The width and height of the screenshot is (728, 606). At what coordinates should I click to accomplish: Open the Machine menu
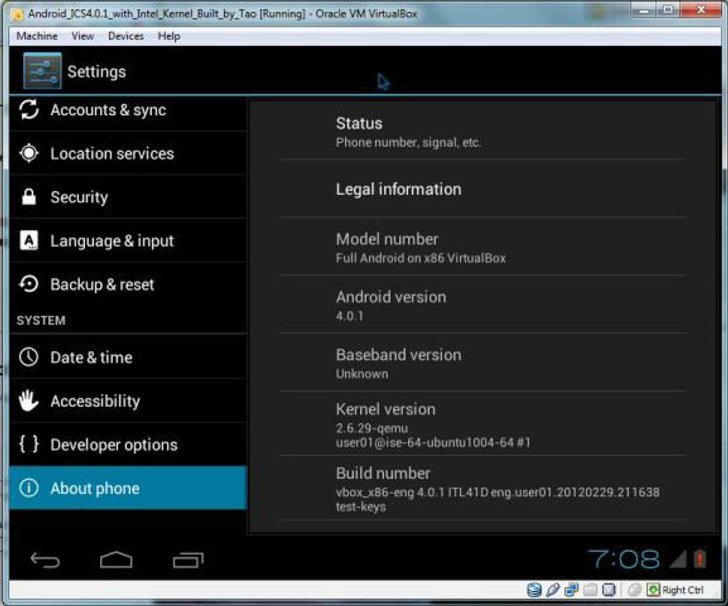(37, 36)
